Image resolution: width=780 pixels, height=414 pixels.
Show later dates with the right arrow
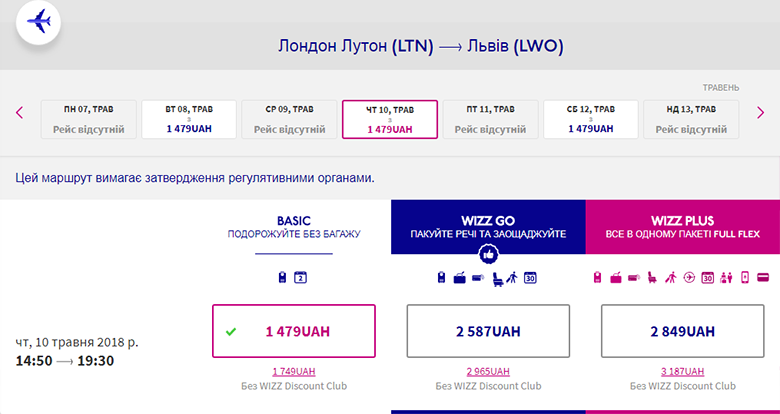pyautogui.click(x=761, y=112)
